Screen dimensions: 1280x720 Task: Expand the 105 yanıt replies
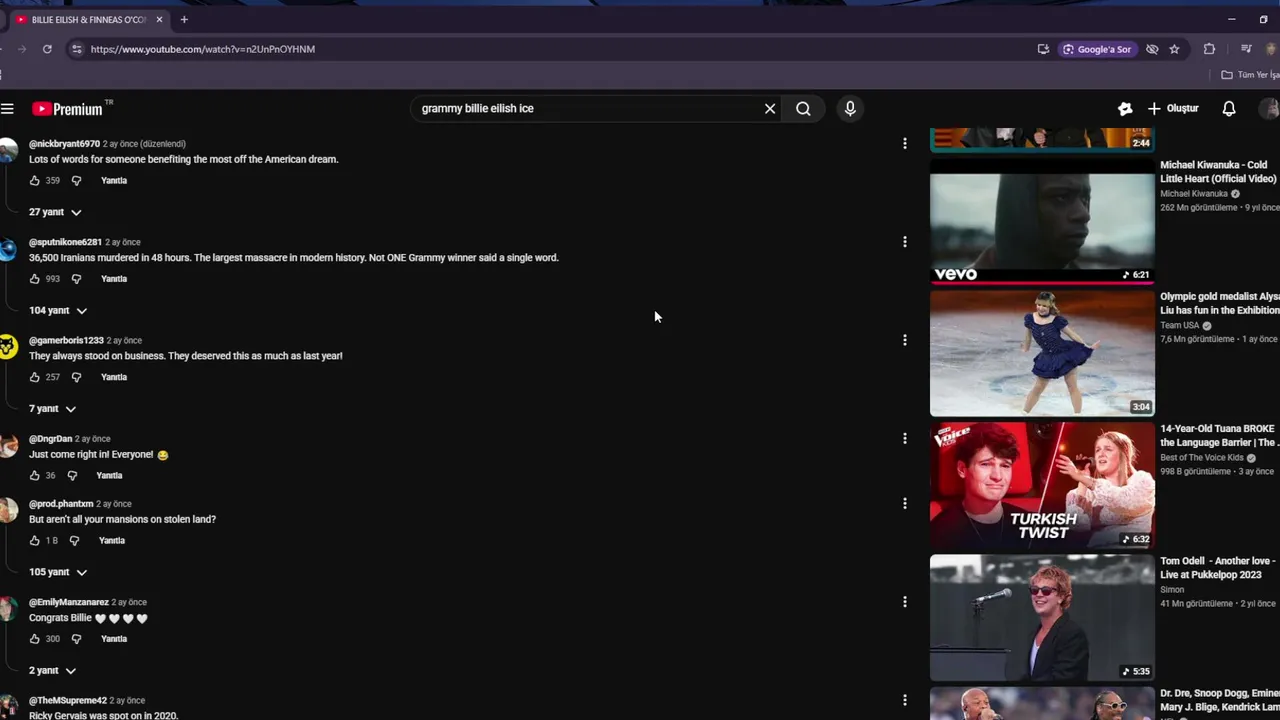pyautogui.click(x=58, y=572)
